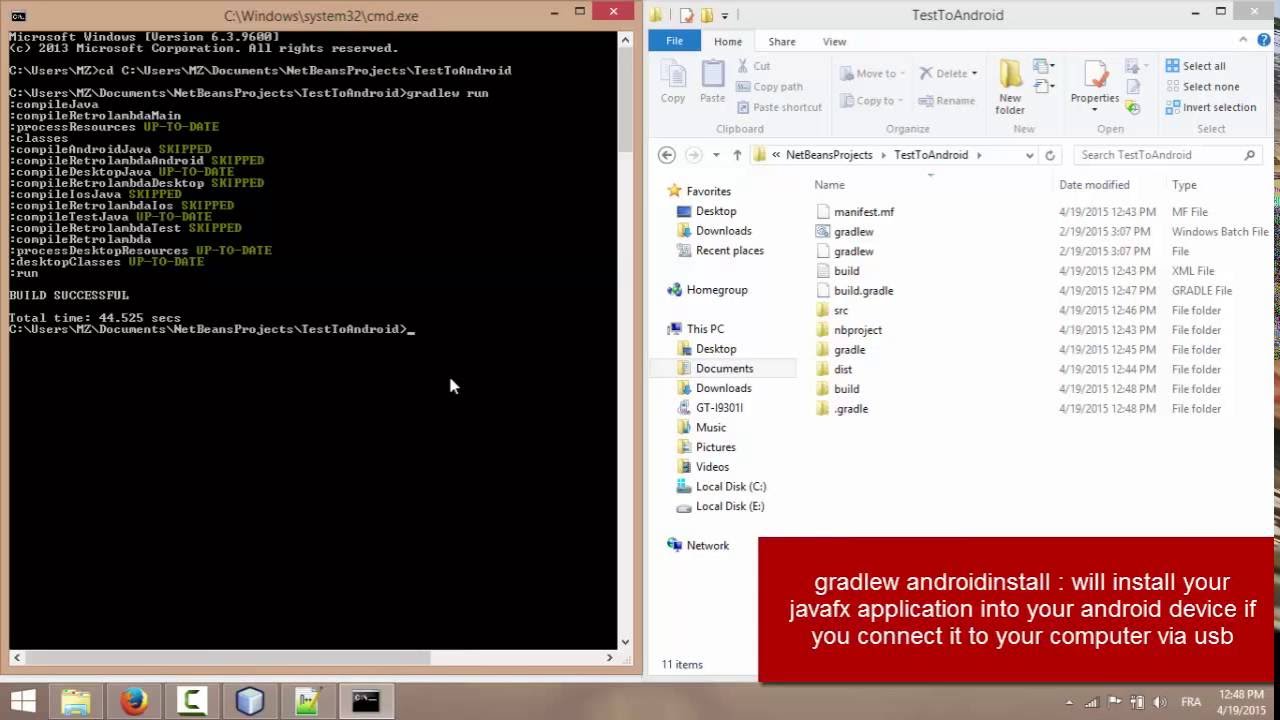Click NetBeansProjects in the address bar
The height and width of the screenshot is (720, 1280).
pos(829,155)
